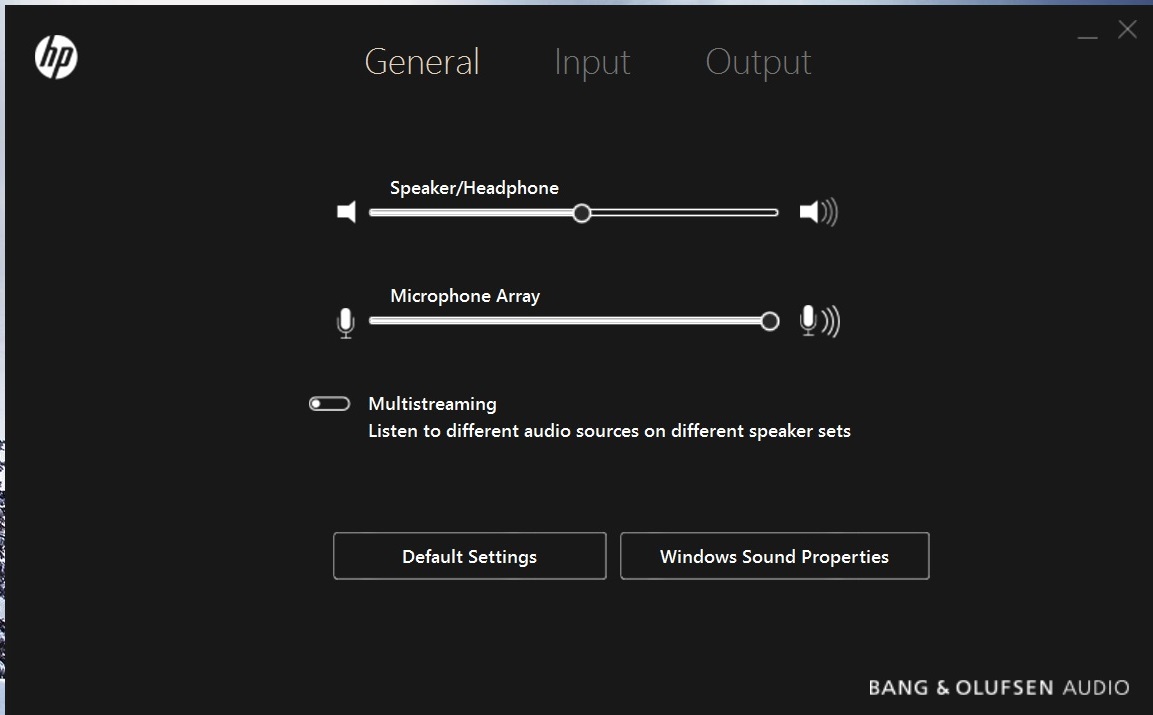
Task: Open the Input tab
Action: coord(592,62)
